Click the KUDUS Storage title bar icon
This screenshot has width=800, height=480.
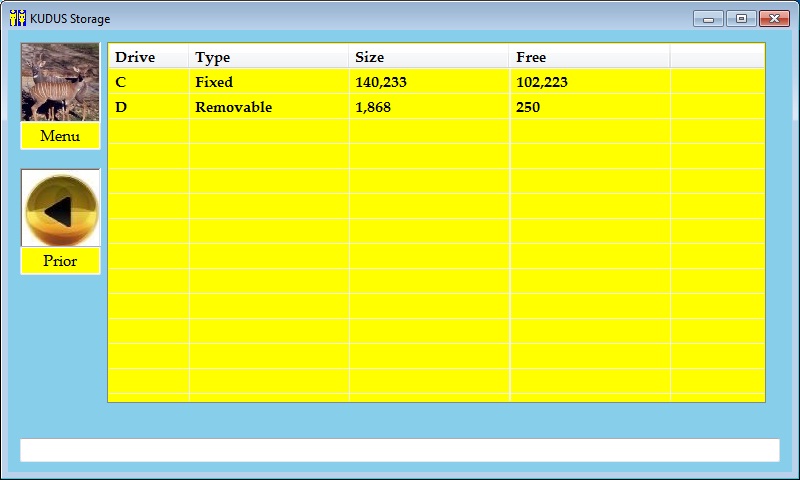coord(18,18)
